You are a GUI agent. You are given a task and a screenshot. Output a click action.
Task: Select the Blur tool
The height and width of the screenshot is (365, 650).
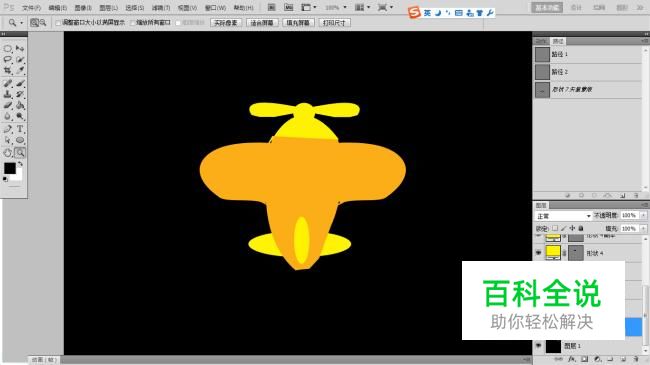coord(7,116)
